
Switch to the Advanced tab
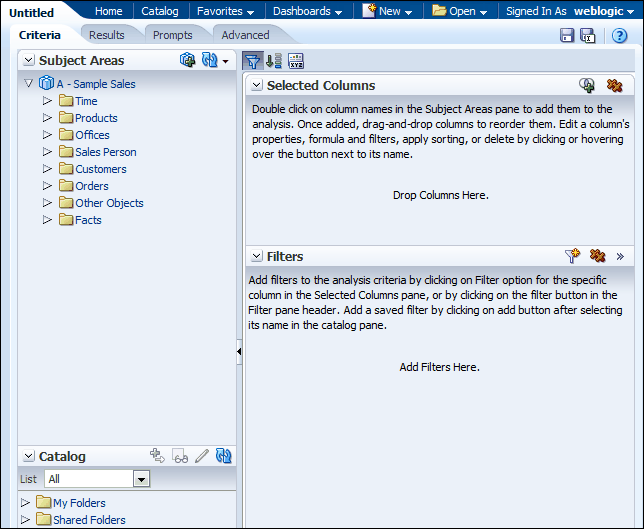pos(245,35)
